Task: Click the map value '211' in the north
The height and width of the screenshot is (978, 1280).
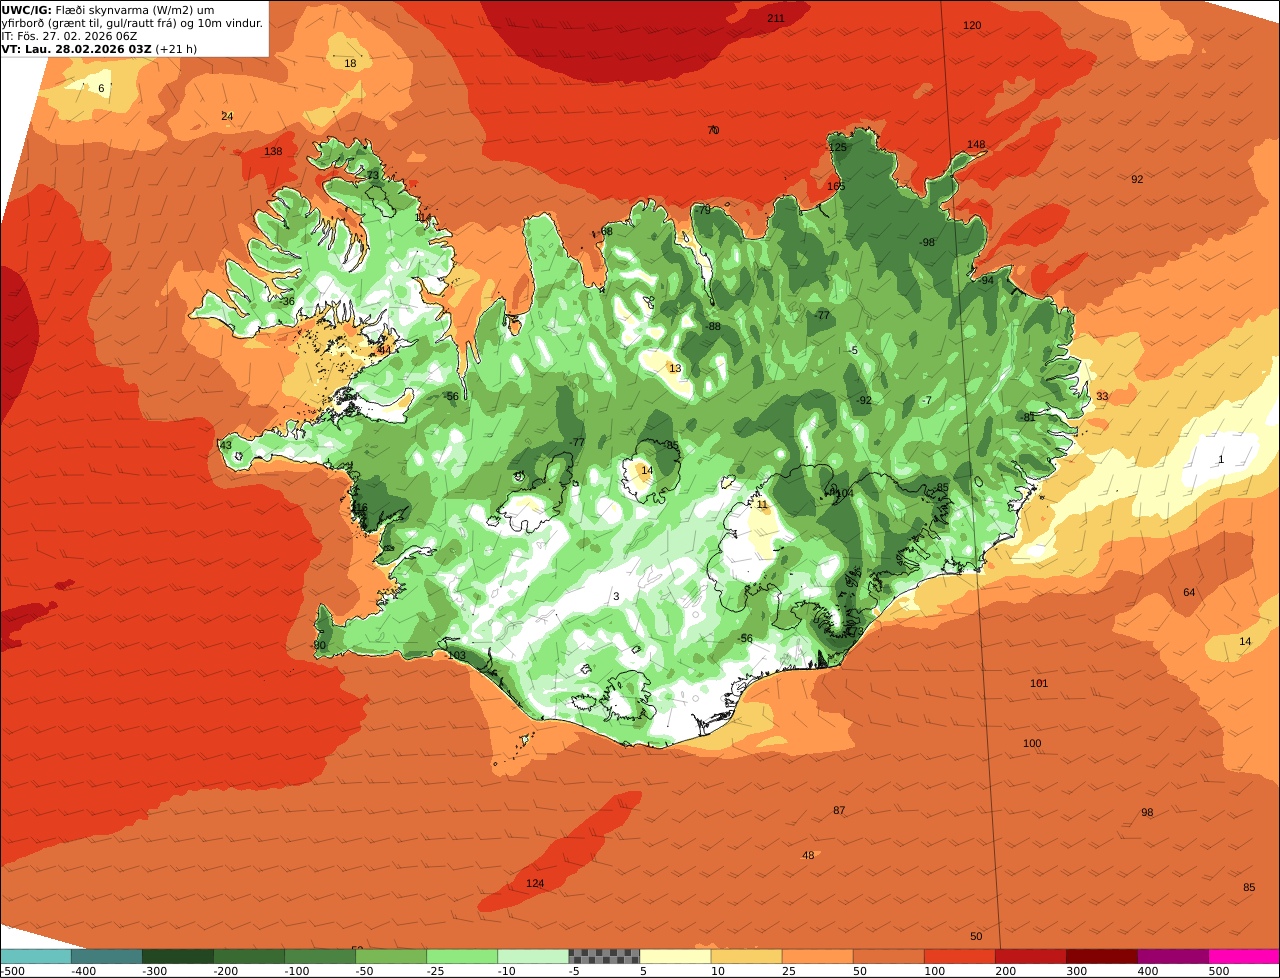Action: click(x=776, y=19)
